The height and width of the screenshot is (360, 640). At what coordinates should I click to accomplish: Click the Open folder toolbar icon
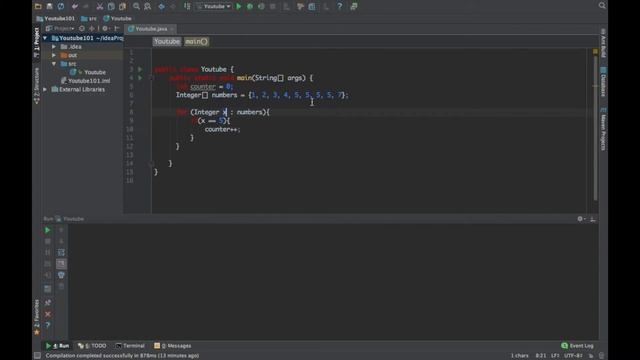pos(38,7)
